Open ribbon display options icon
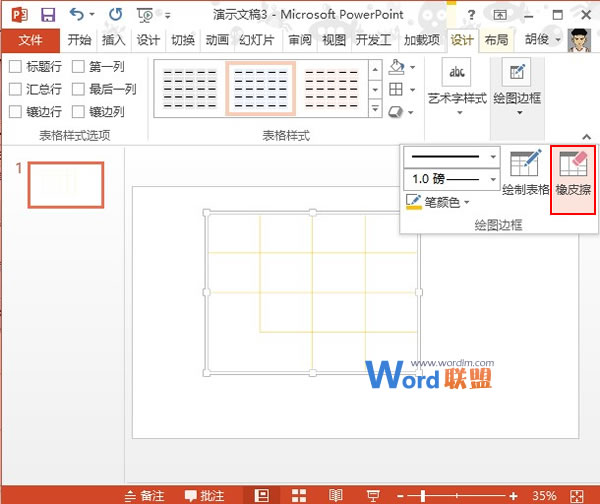The width and height of the screenshot is (600, 504). click(x=500, y=15)
